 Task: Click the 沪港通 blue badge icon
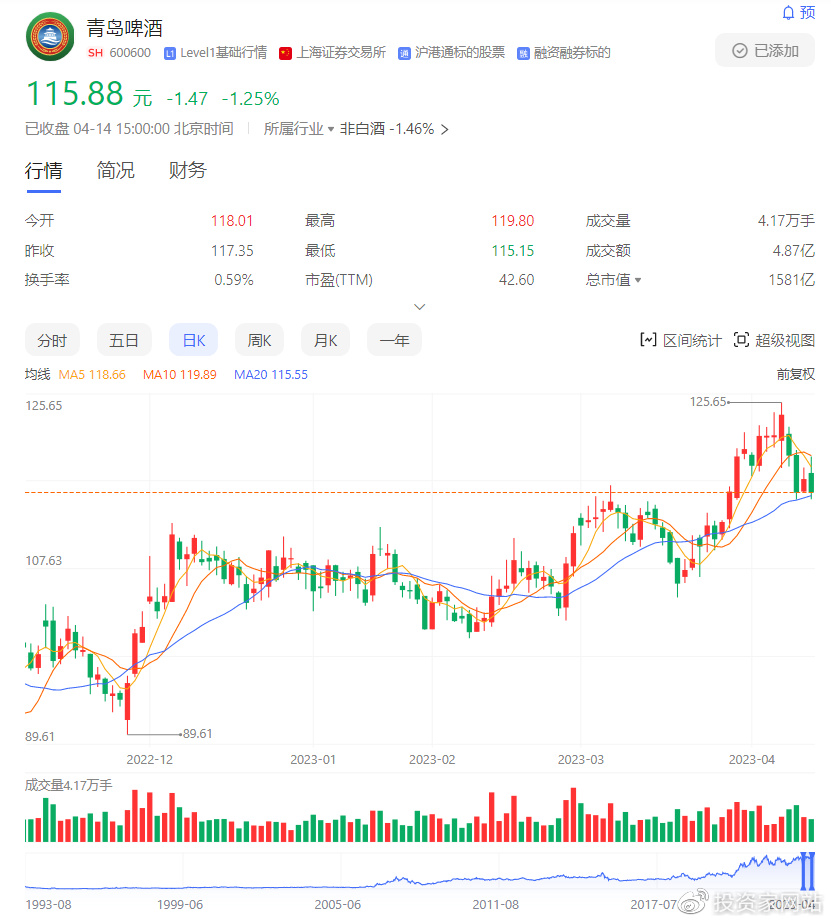point(404,54)
